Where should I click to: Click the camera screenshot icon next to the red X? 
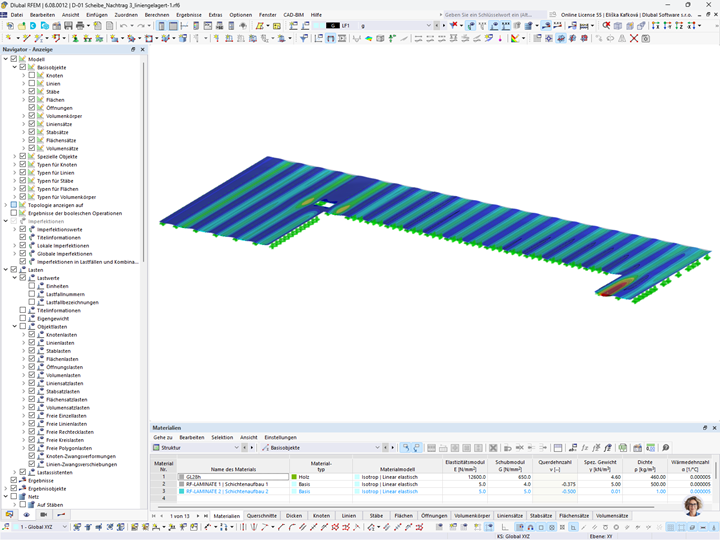click(x=646, y=39)
